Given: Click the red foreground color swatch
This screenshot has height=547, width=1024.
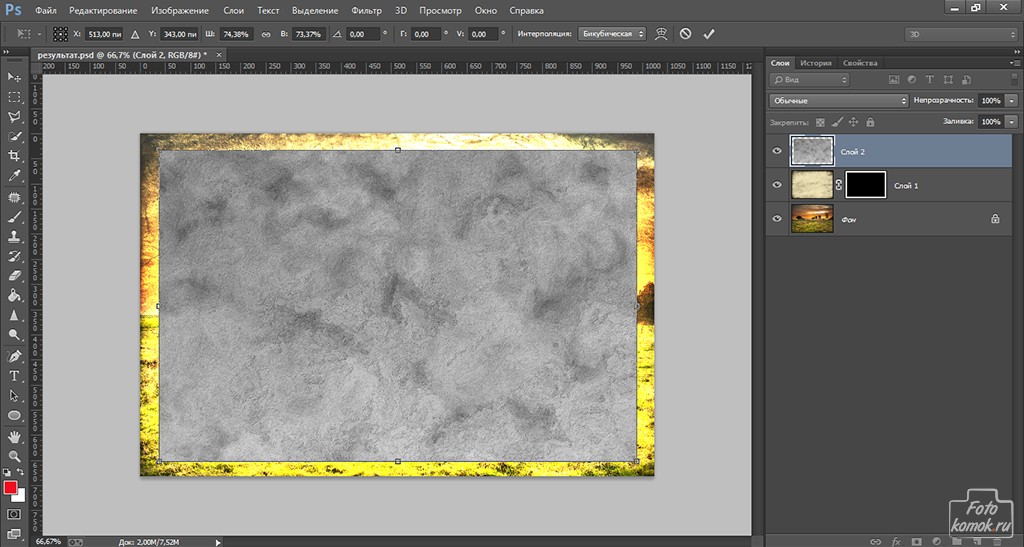Looking at the screenshot, I should (11, 488).
